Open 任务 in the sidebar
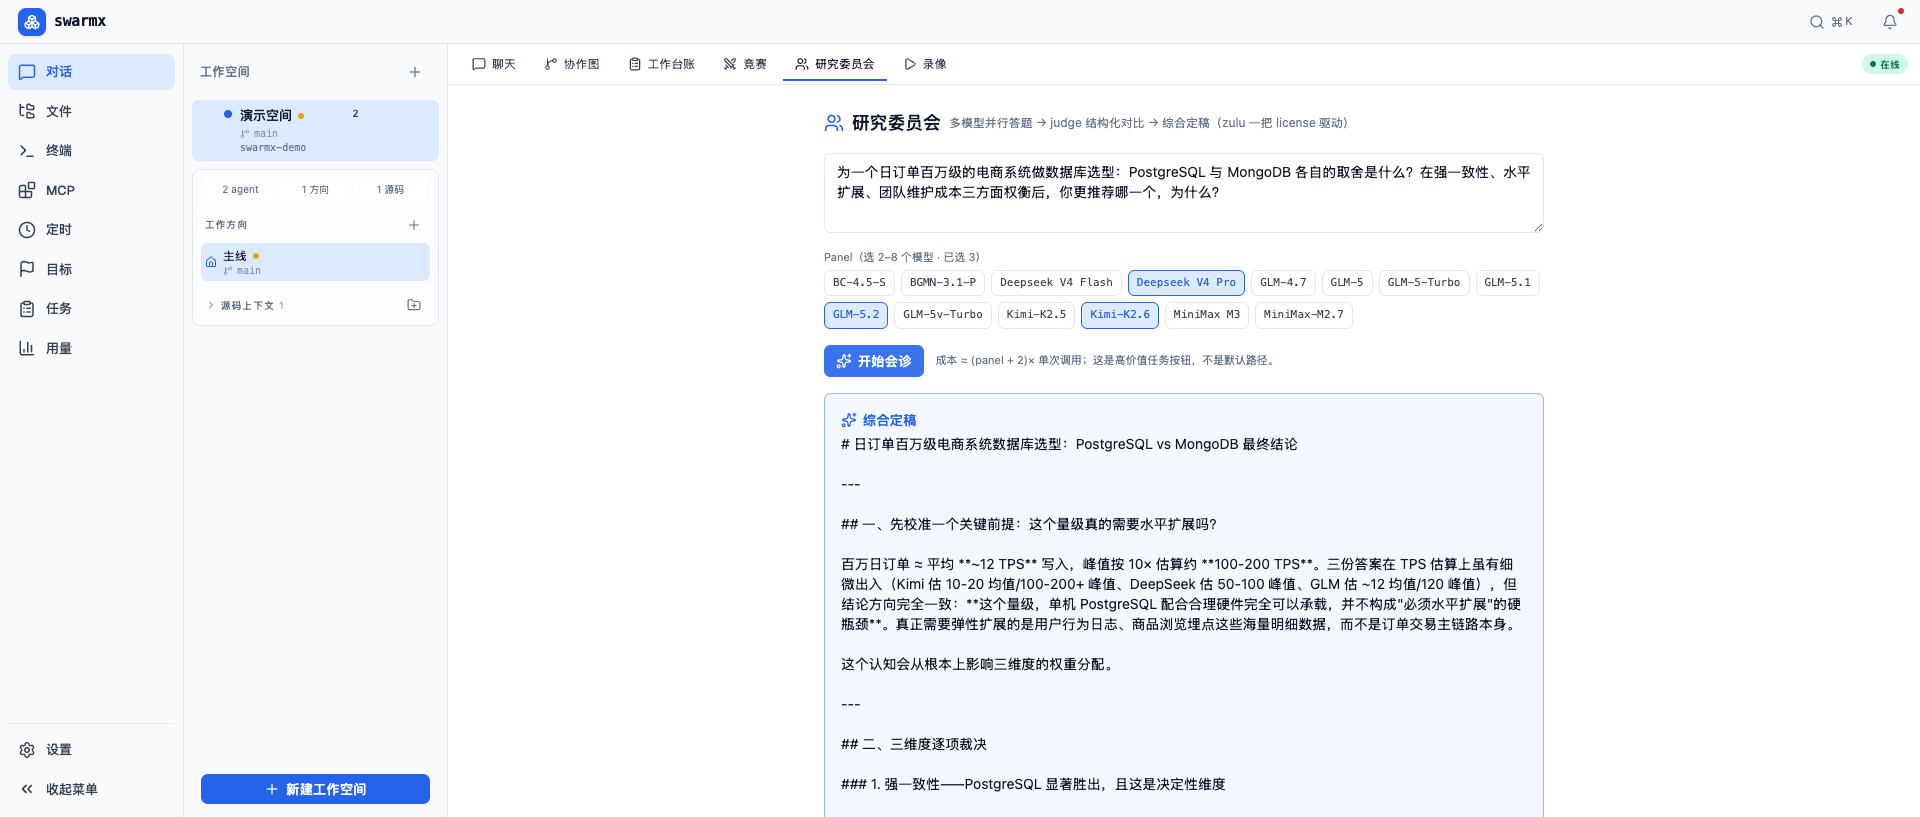The width and height of the screenshot is (1920, 817). pos(91,309)
